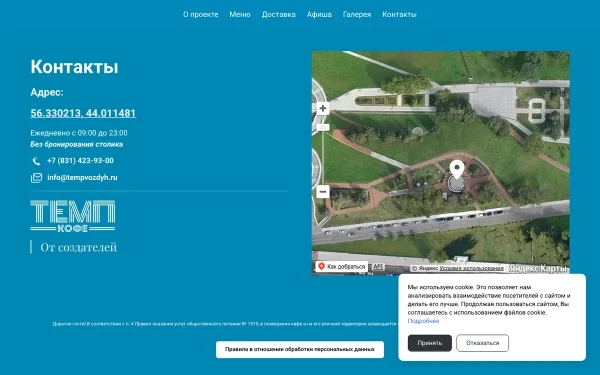This screenshot has height=375, width=600.
Task: Click the phone handset icon
Action: tap(36, 161)
